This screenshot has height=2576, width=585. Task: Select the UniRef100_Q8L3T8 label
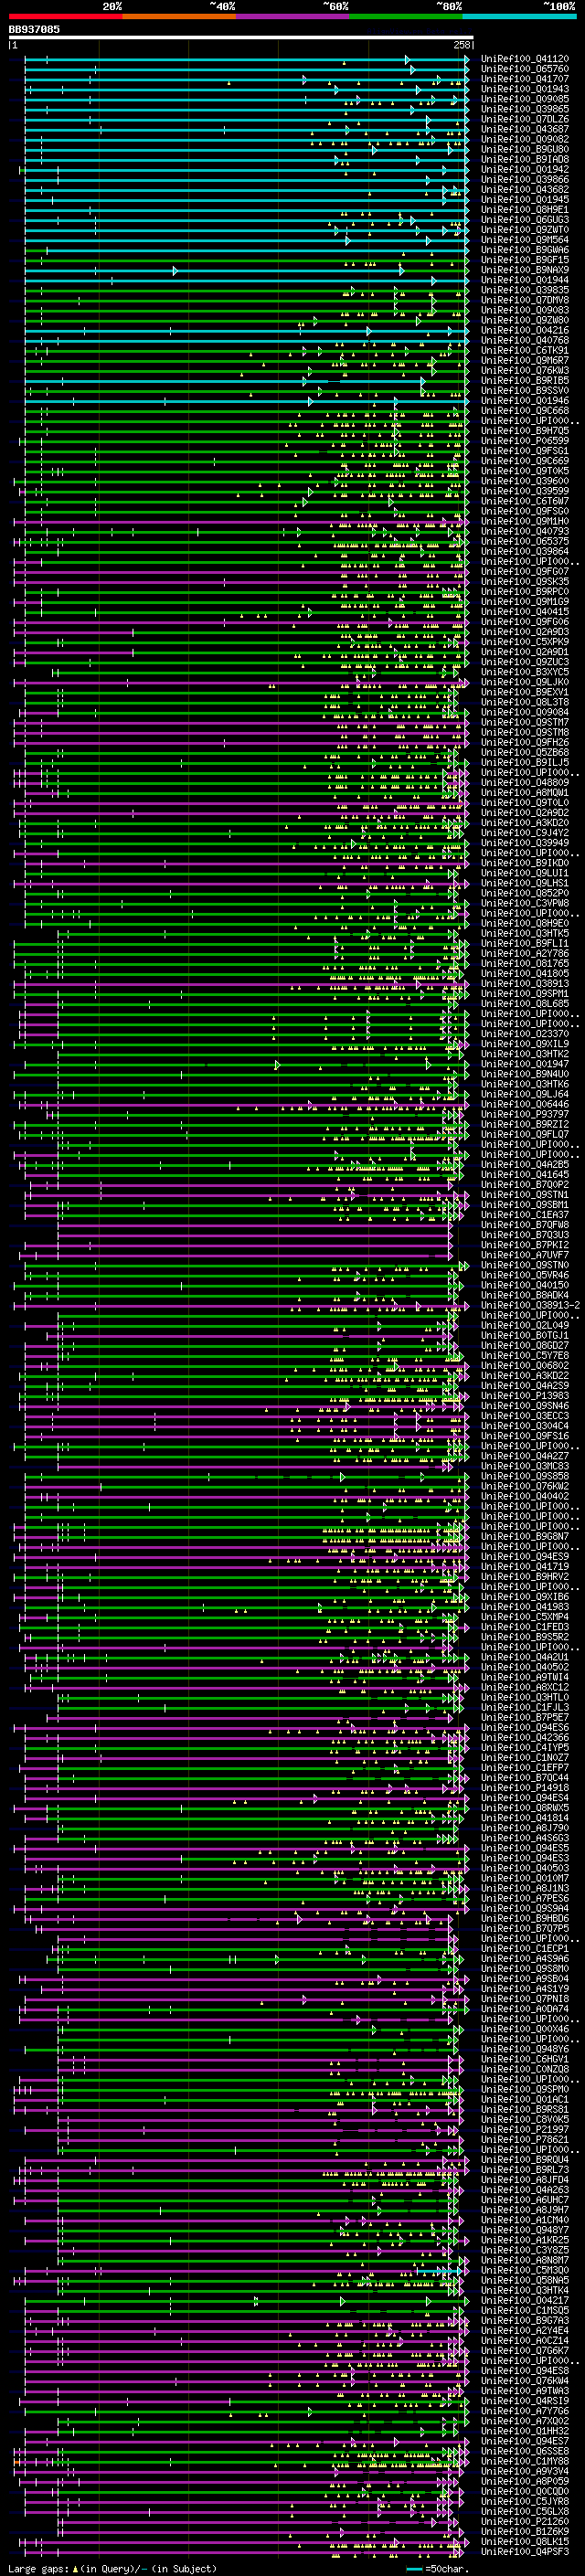(525, 702)
